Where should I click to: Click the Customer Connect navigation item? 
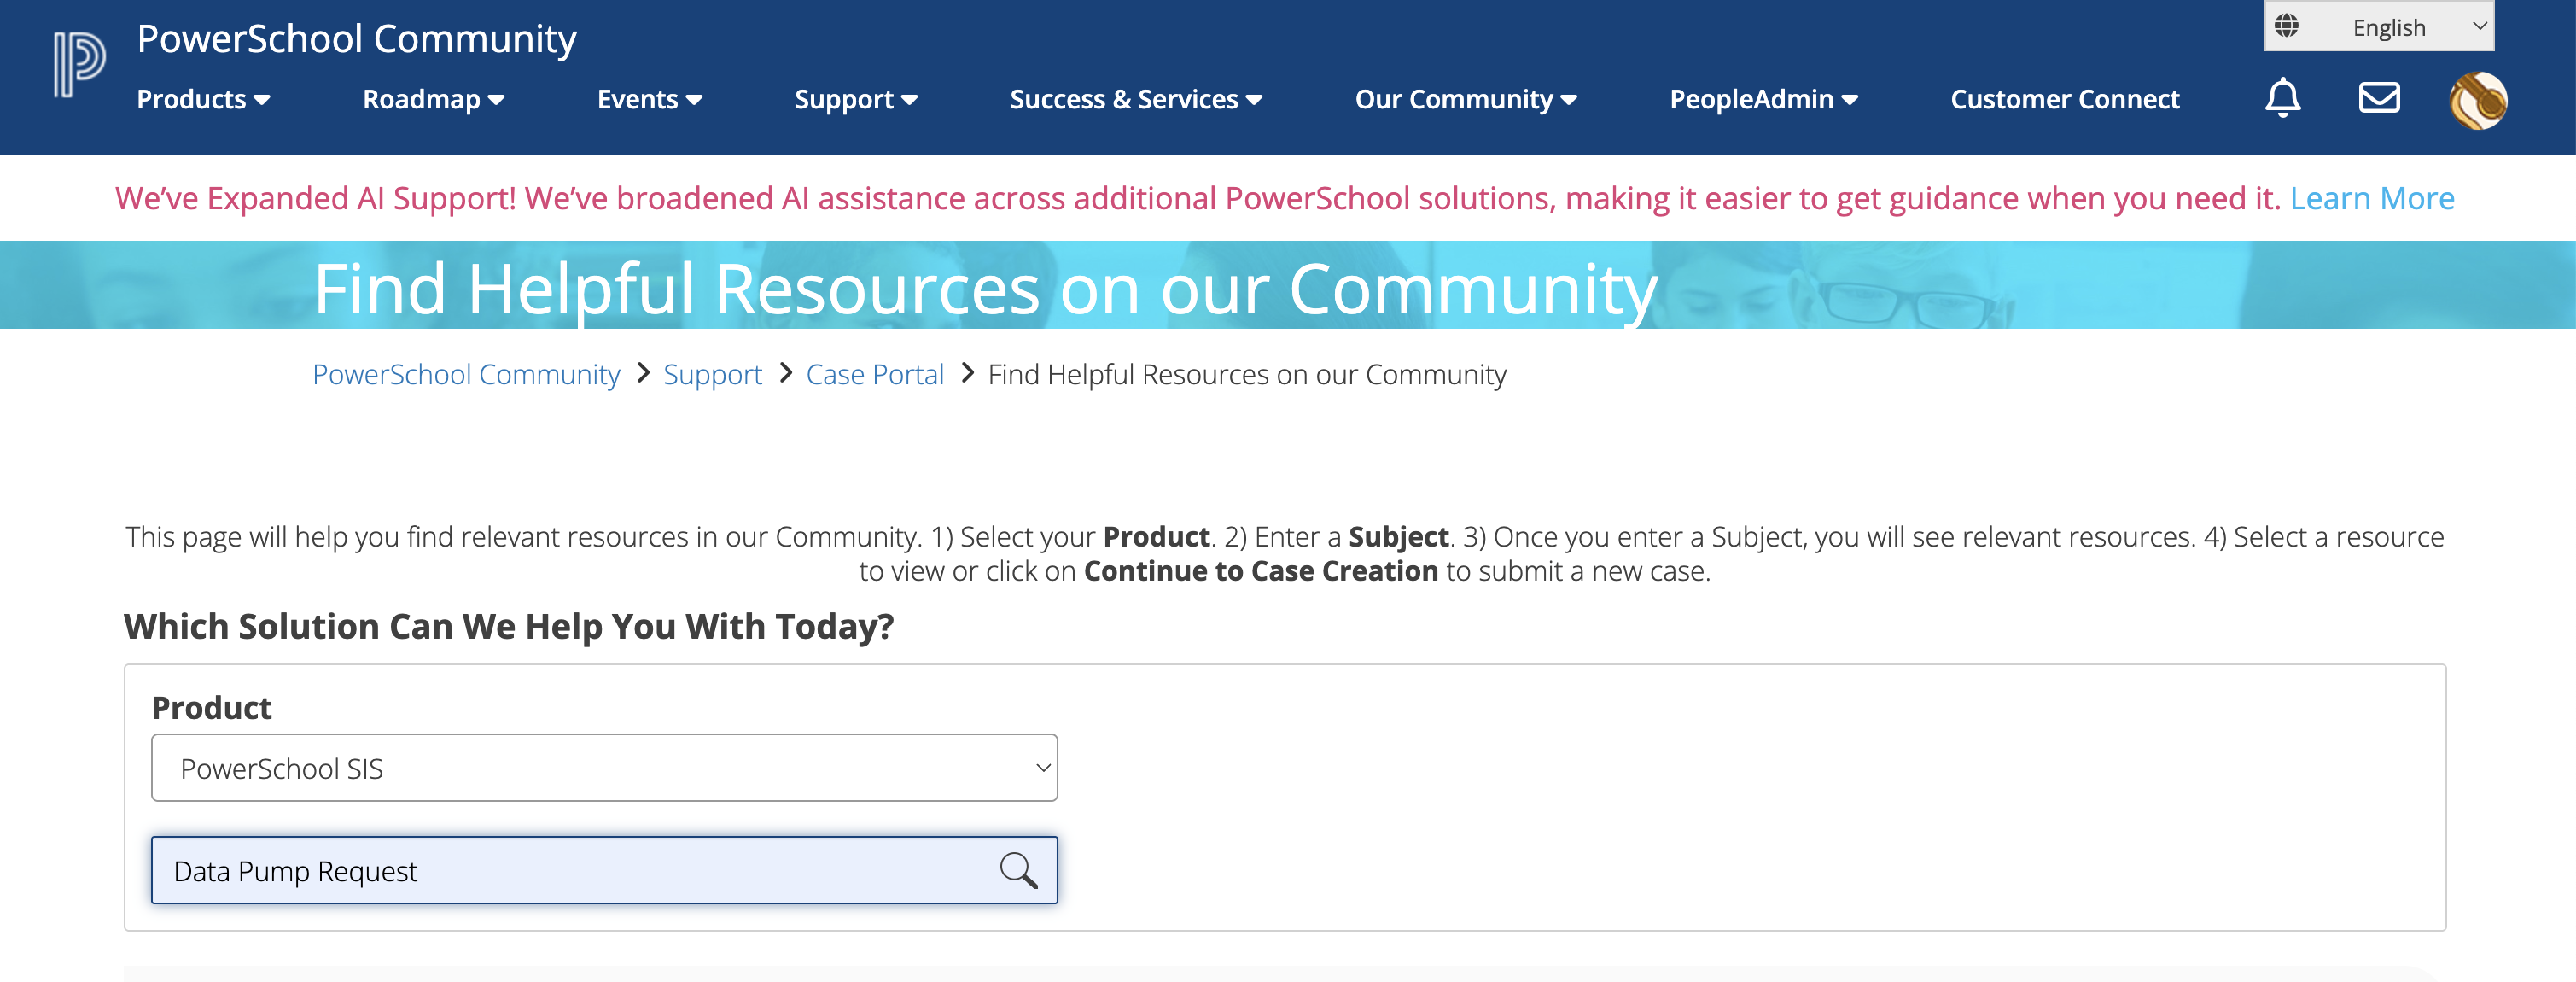[x=2064, y=99]
